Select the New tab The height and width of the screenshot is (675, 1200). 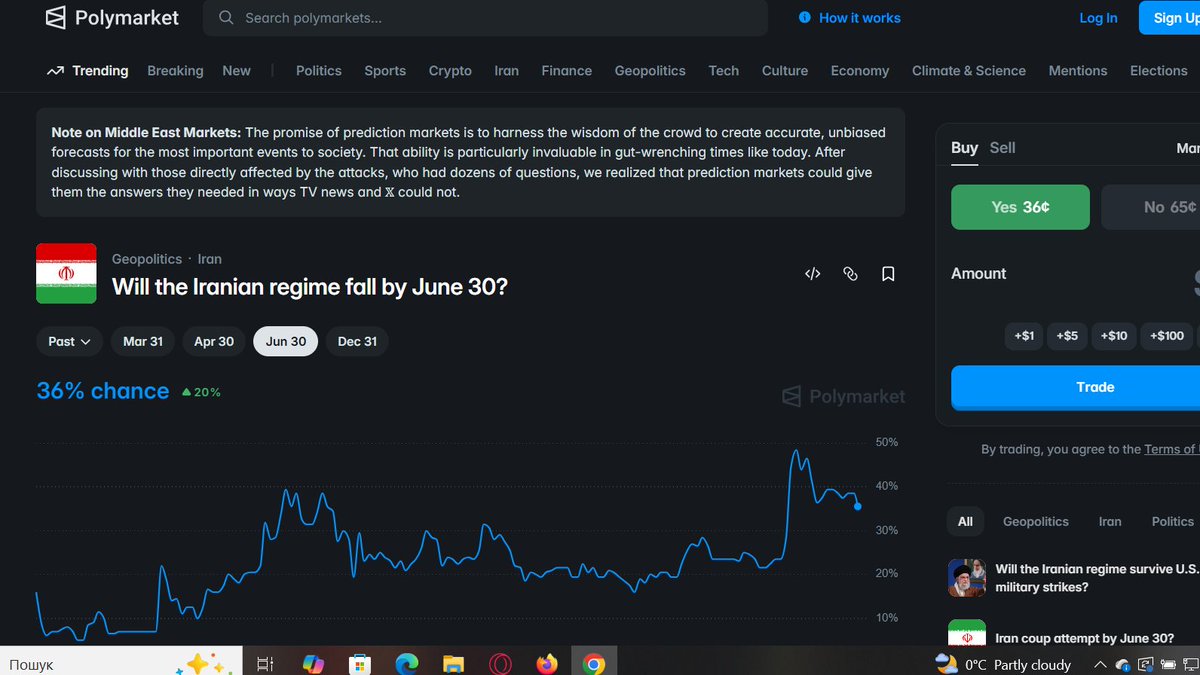coord(237,71)
